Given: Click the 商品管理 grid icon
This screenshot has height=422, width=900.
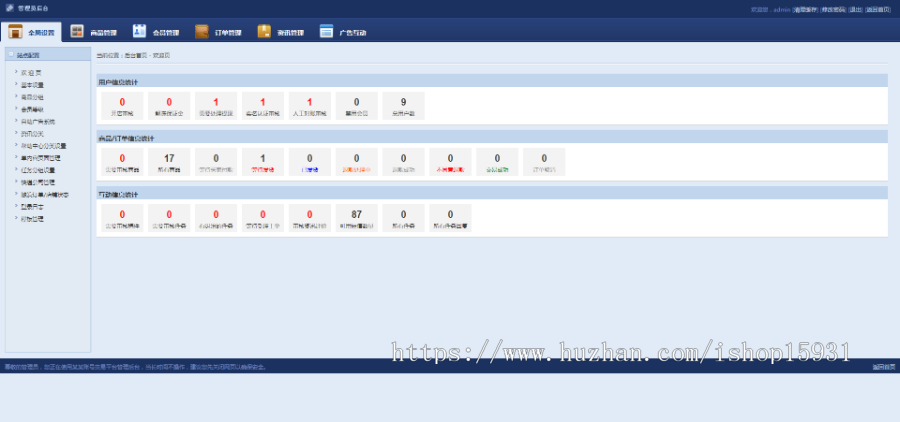Looking at the screenshot, I should click(x=77, y=32).
